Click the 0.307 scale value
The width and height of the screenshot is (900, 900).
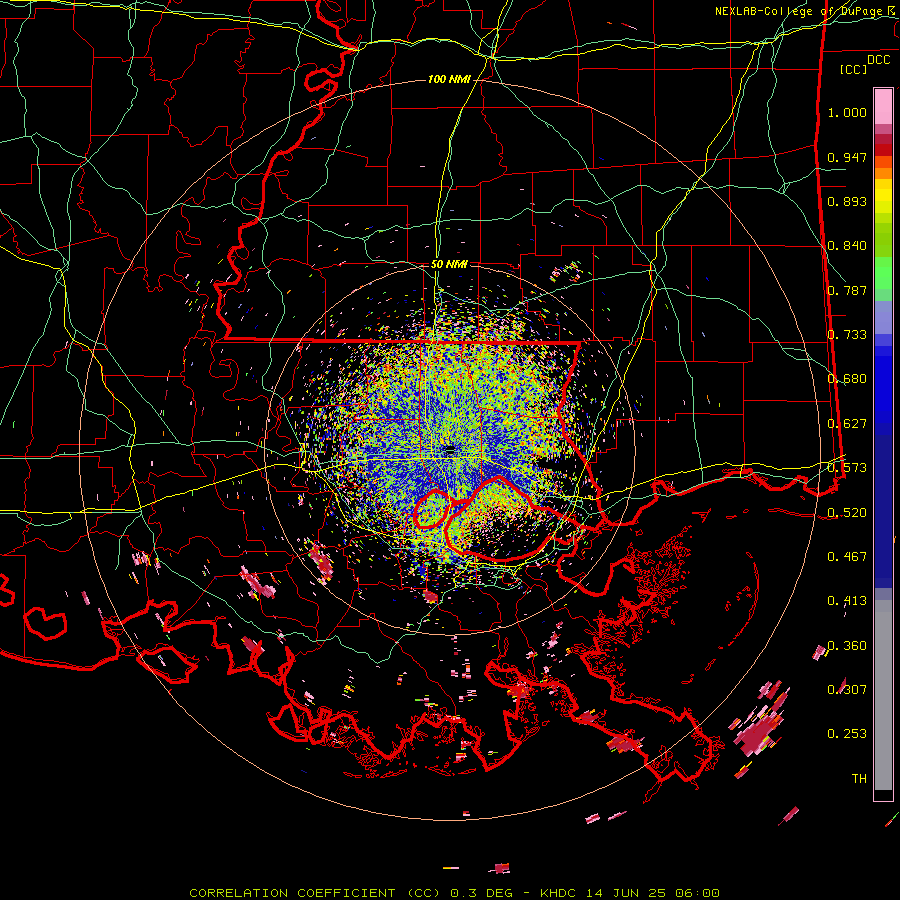(847, 690)
